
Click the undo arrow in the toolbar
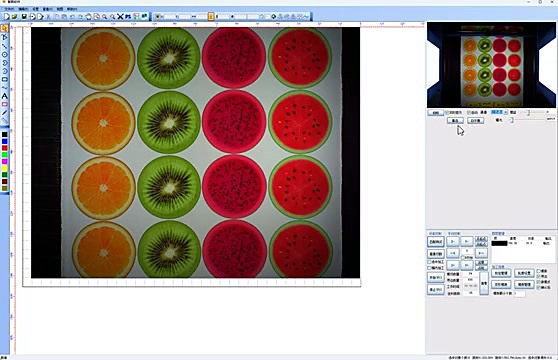point(72,17)
